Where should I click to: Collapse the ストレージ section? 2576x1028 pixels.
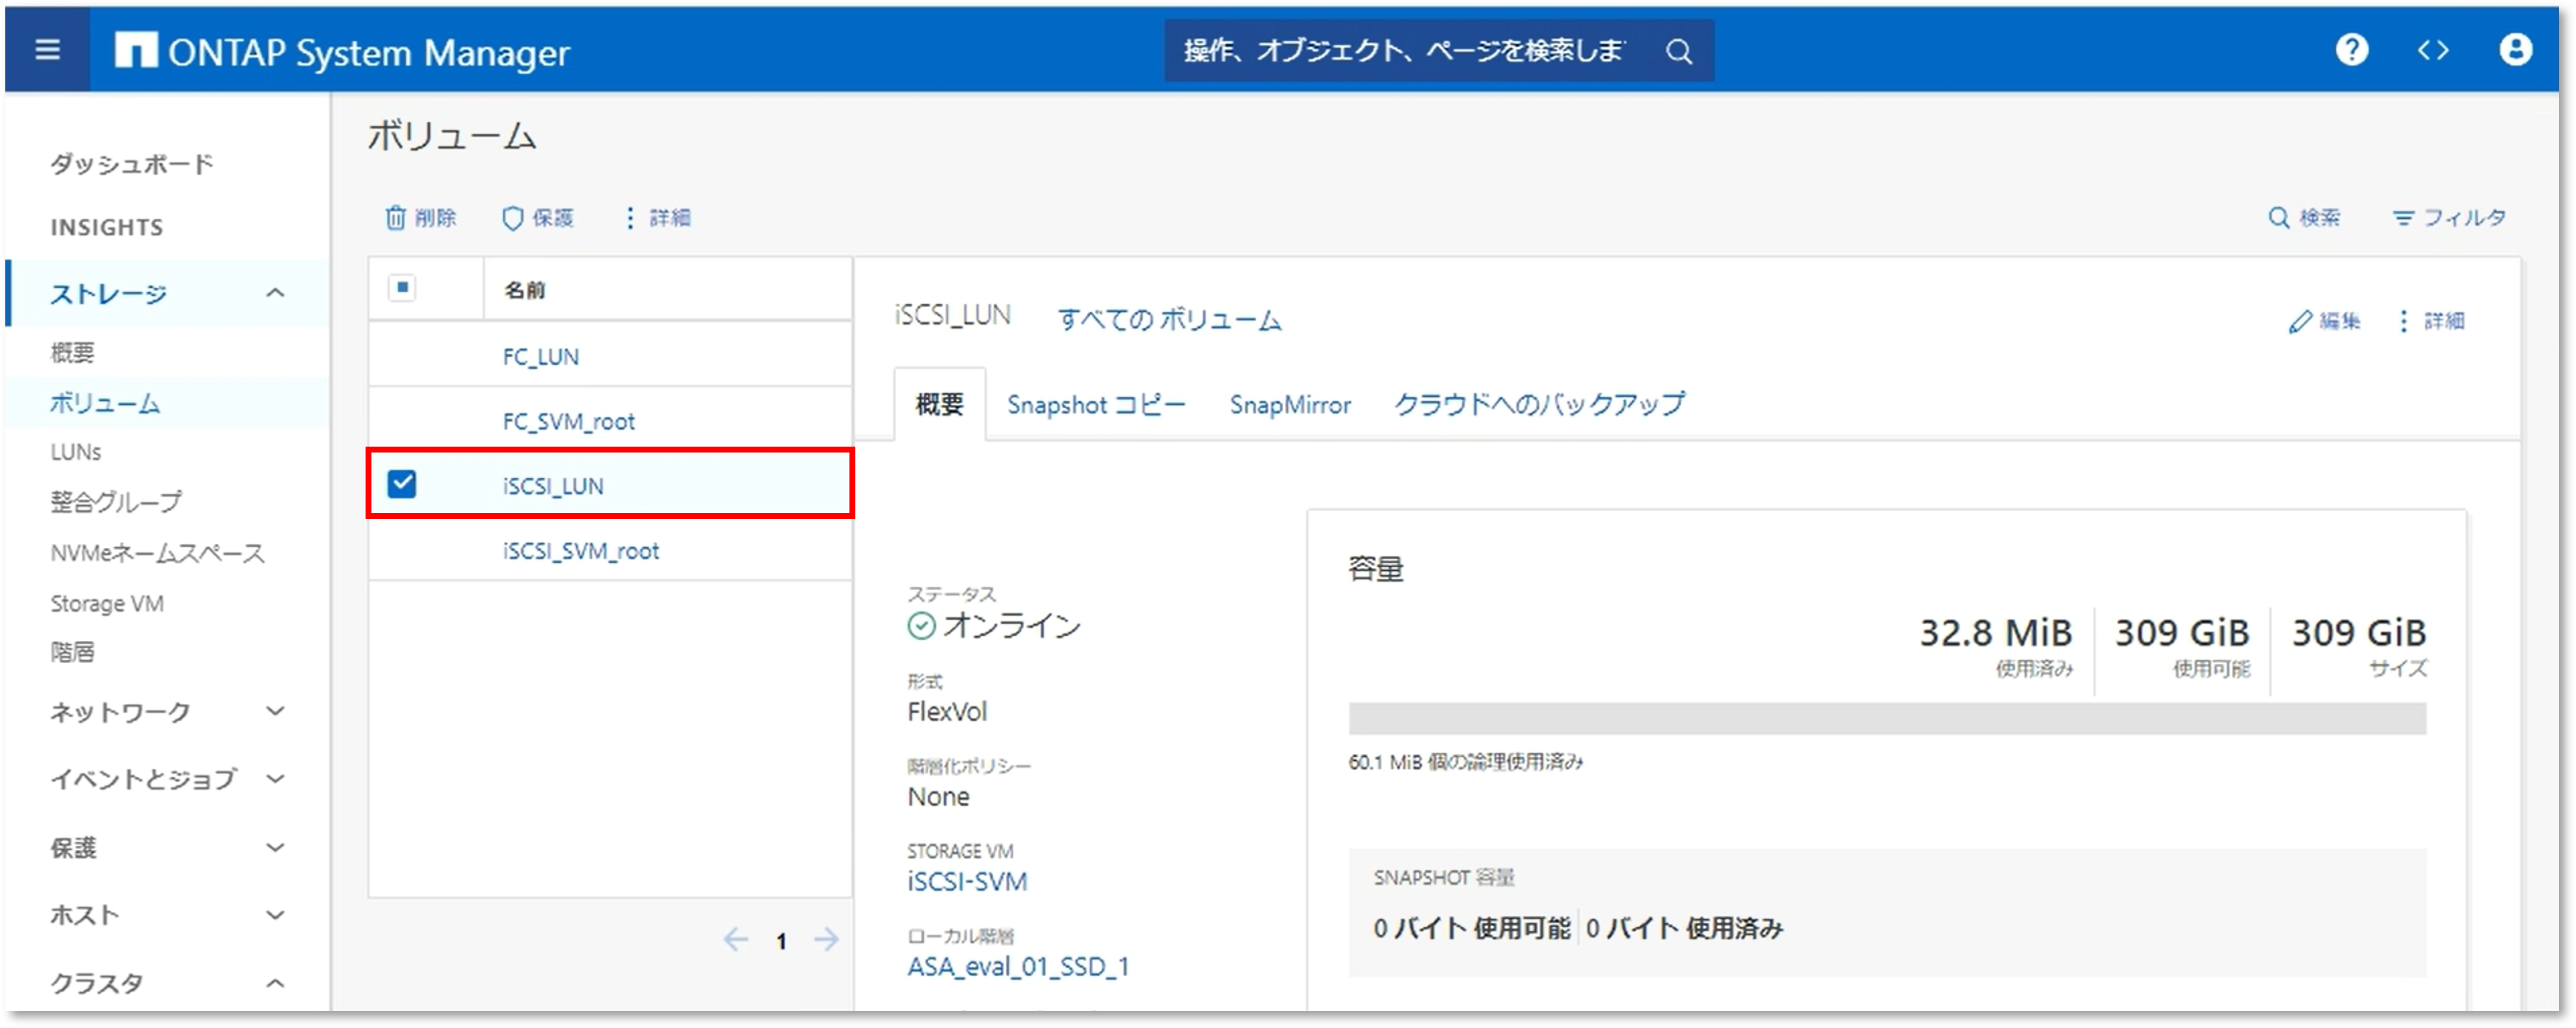pos(275,293)
